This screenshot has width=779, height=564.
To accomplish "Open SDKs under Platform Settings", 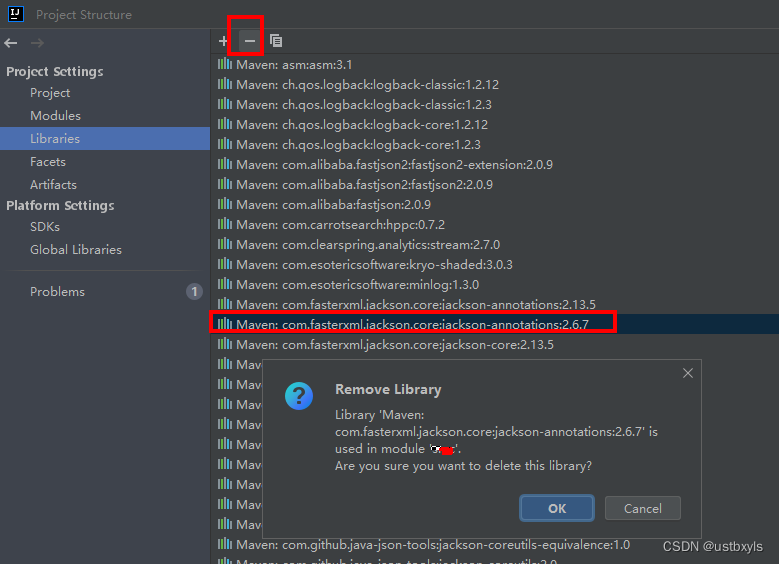I will [x=45, y=227].
